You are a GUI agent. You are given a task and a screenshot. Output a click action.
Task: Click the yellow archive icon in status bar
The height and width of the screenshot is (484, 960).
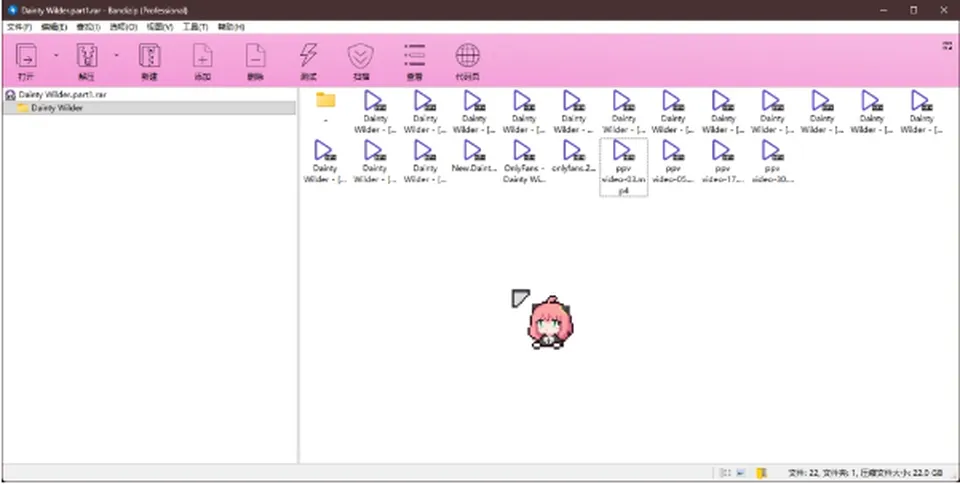(761, 473)
